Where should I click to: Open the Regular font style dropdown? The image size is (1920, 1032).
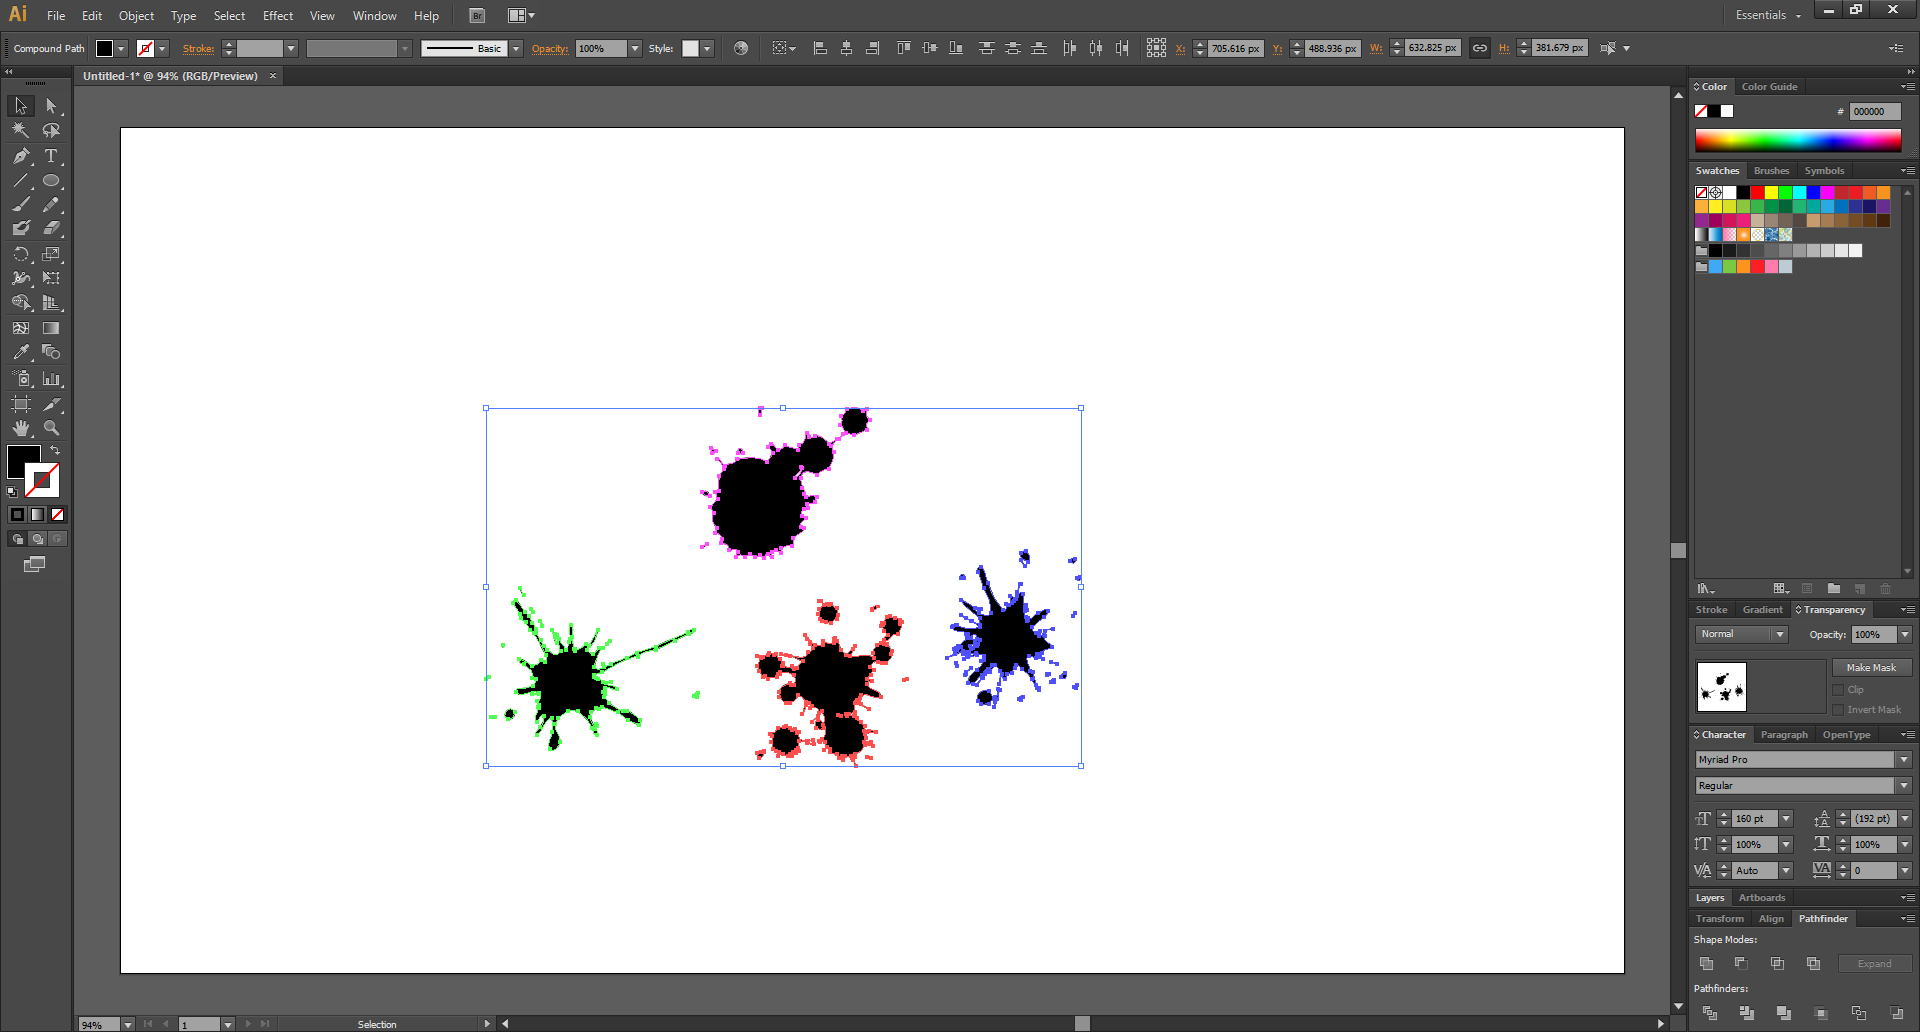click(x=1904, y=786)
